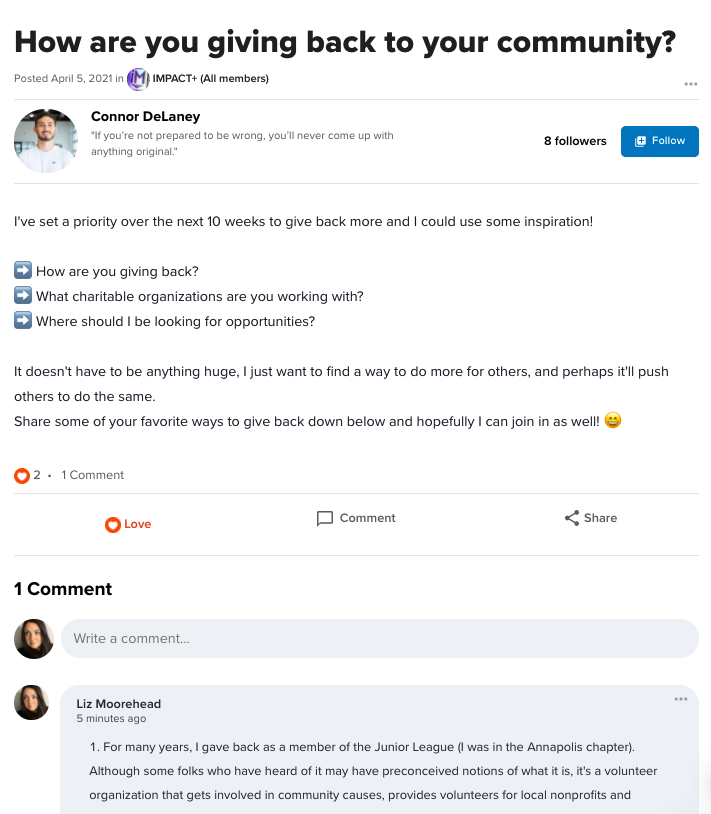Image resolution: width=711 pixels, height=814 pixels.
Task: Click the plus icon in Follow button
Action: click(641, 141)
